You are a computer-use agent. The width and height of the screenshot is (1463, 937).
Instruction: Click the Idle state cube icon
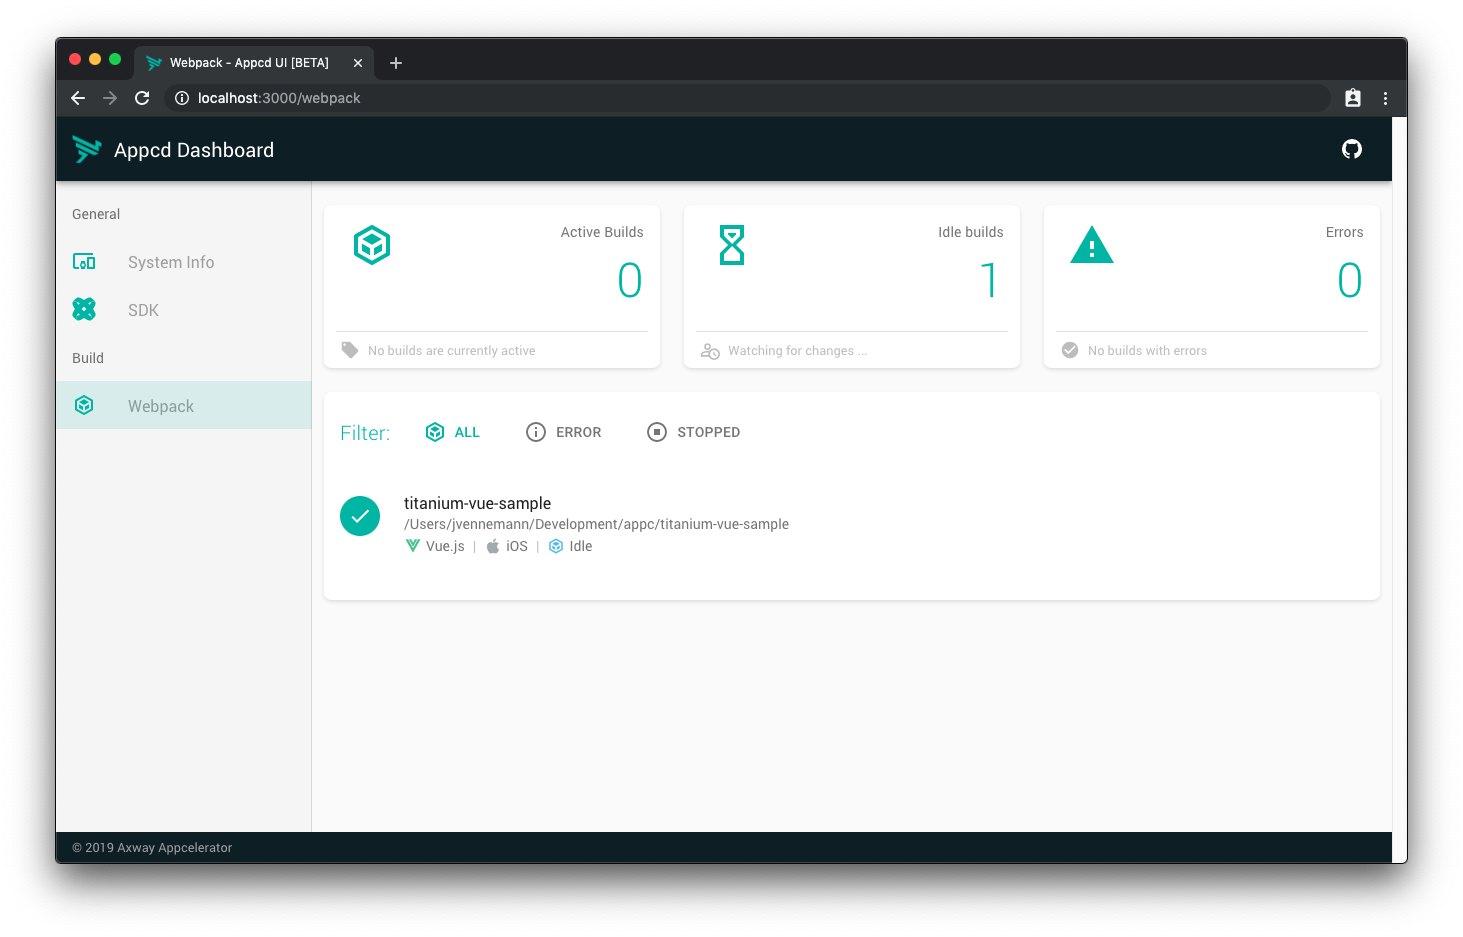pyautogui.click(x=556, y=546)
